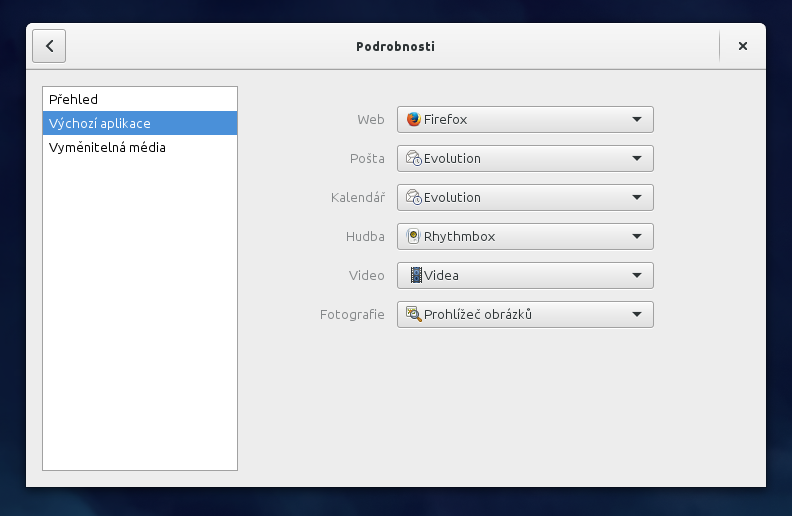Expand the Web dropdown arrow
This screenshot has height=516, width=792.
coord(637,120)
